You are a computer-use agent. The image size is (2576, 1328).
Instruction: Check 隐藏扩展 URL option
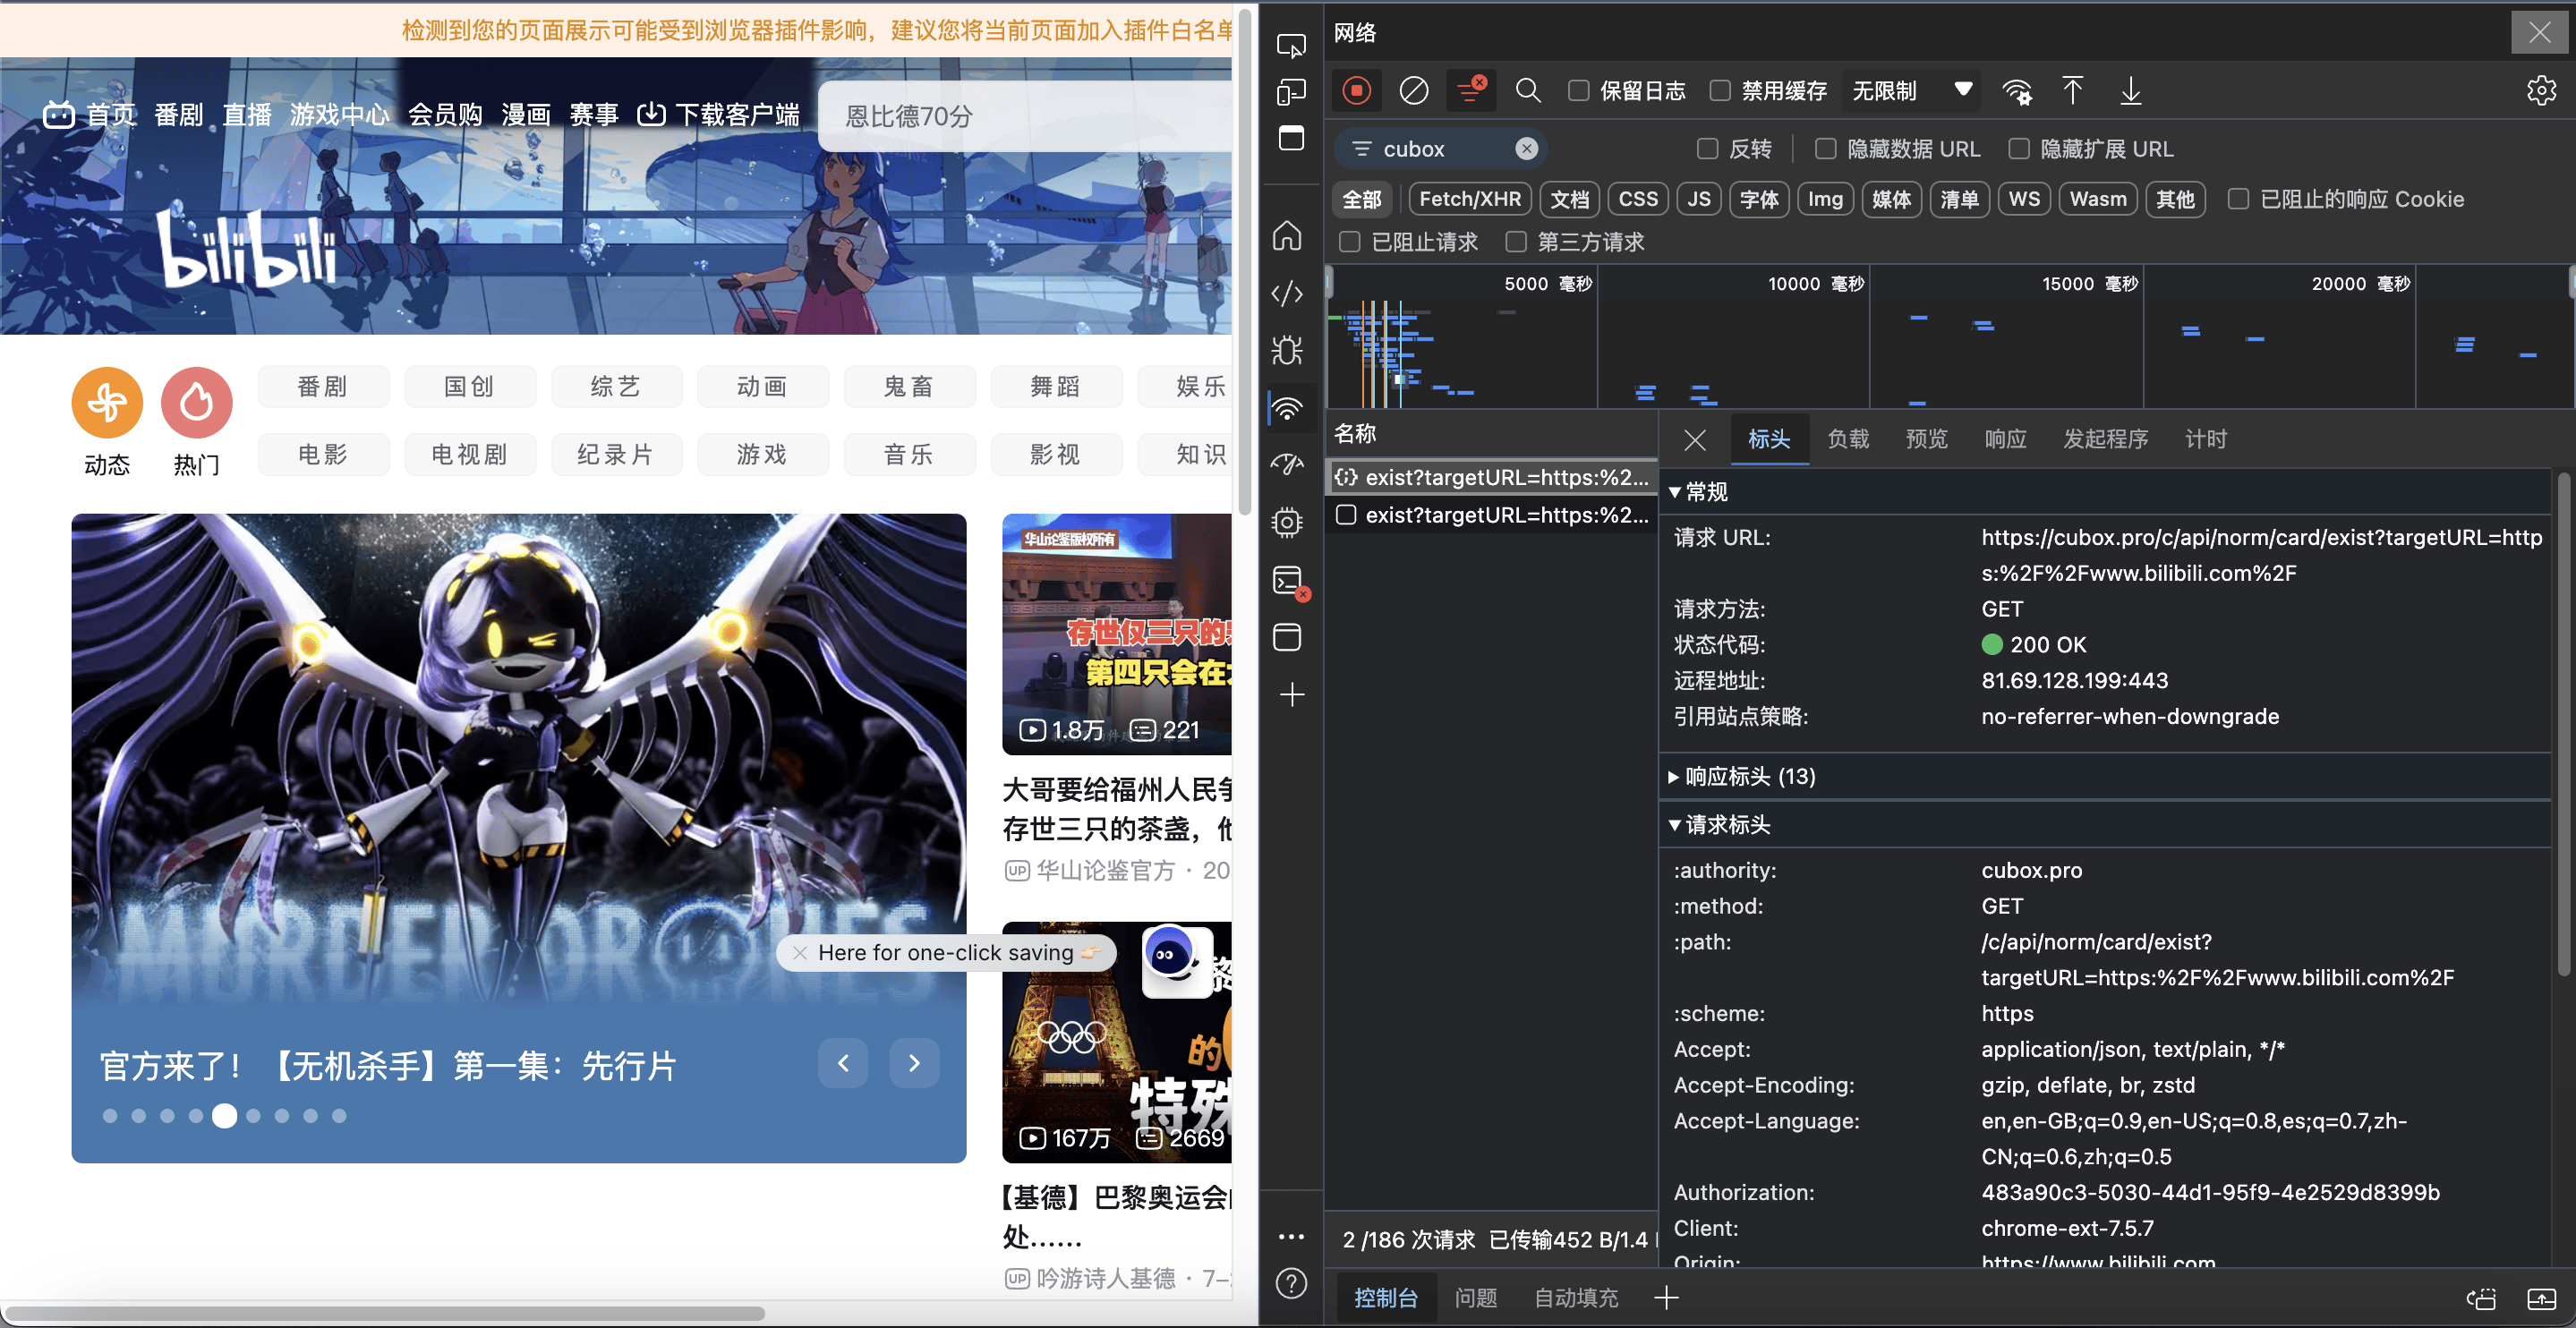[x=2019, y=149]
